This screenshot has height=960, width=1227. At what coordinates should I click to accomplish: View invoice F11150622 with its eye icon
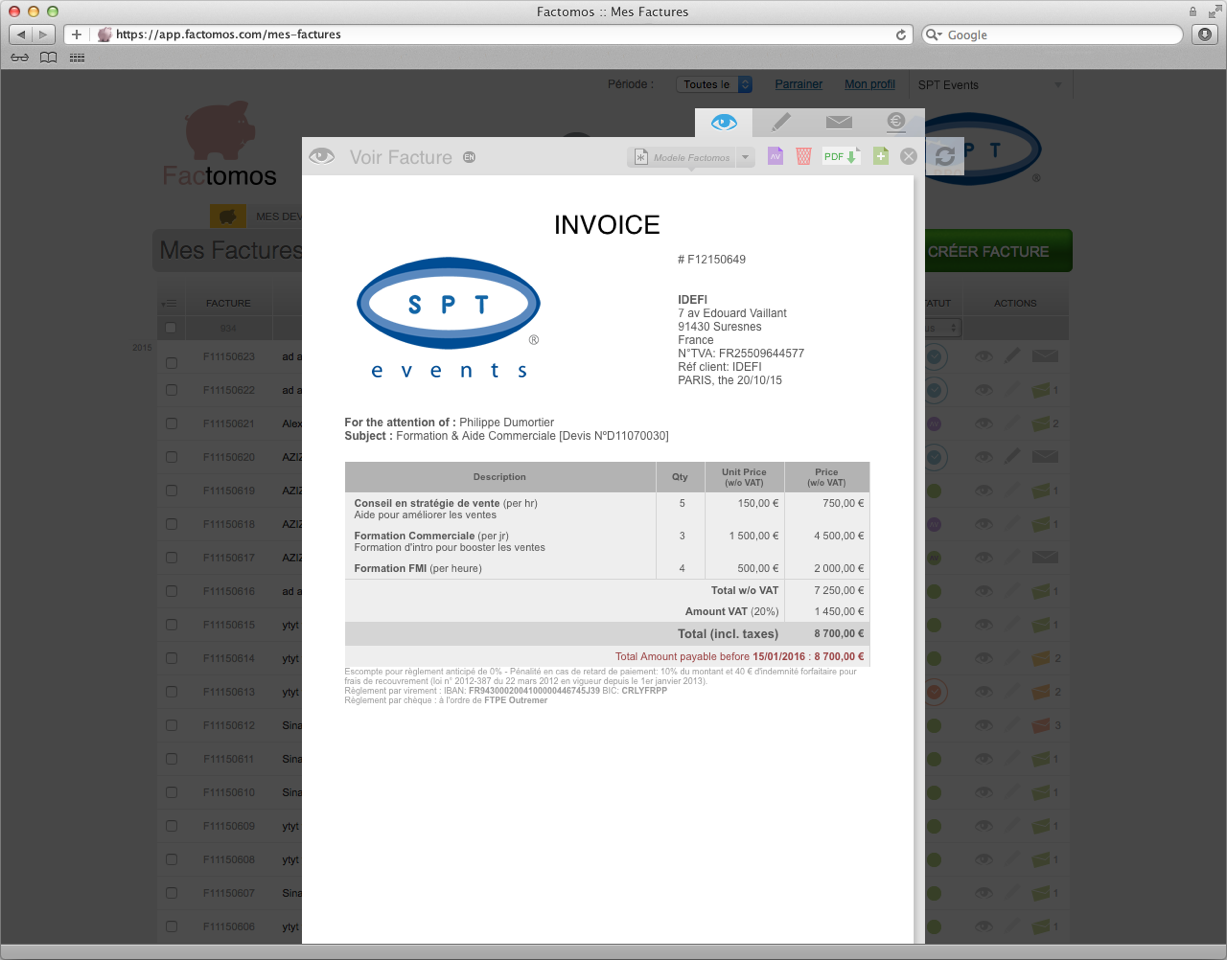[984, 390]
